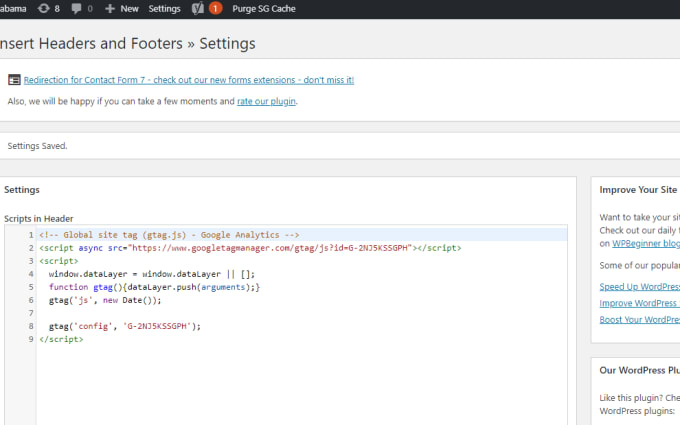Click the function gtag() code line
The width and height of the screenshot is (680, 425).
tap(154, 287)
